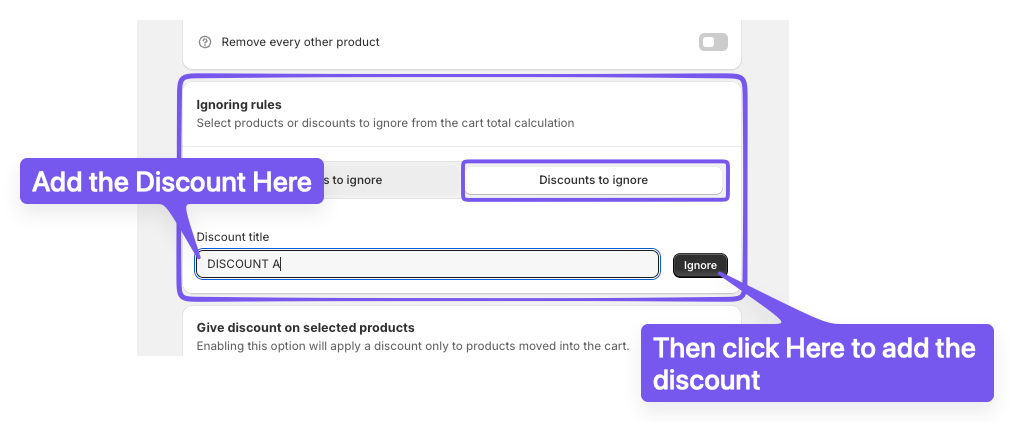Click the Enabling this option description text

click(x=413, y=346)
